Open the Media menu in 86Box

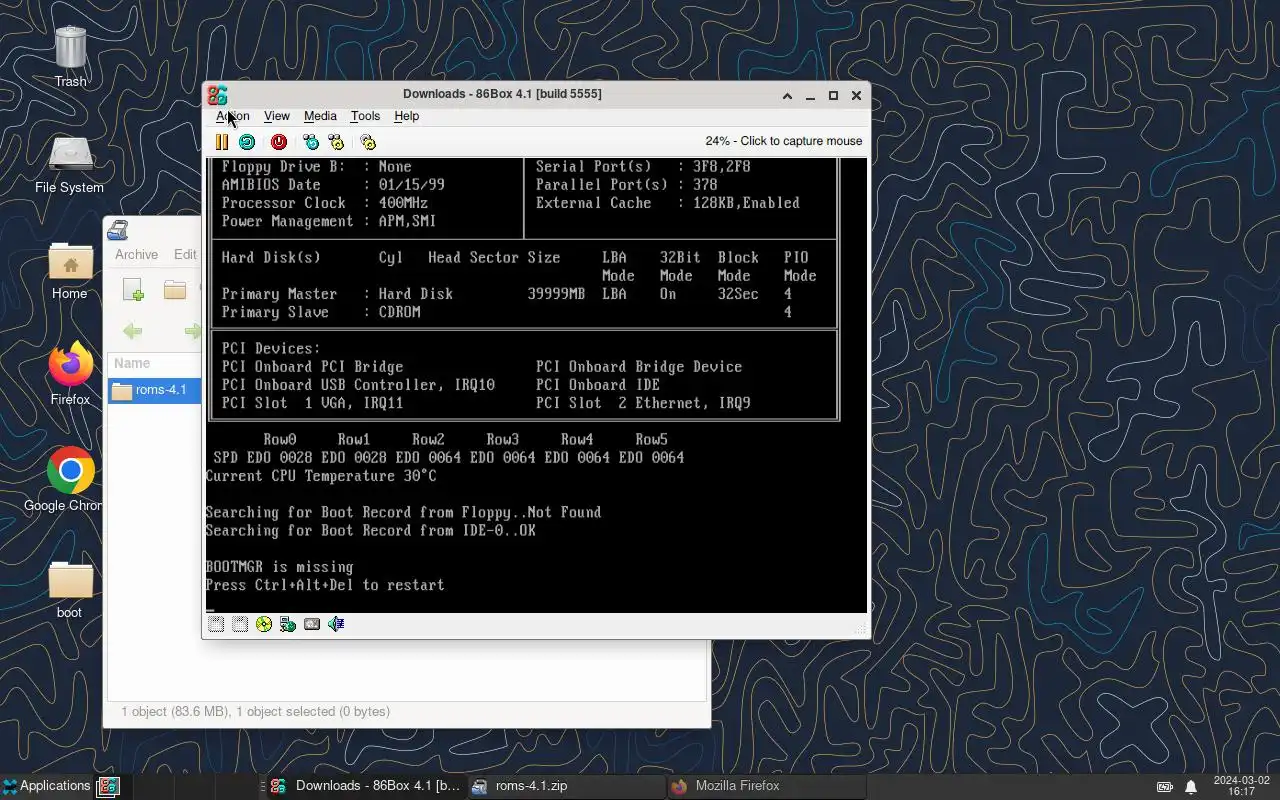click(320, 116)
